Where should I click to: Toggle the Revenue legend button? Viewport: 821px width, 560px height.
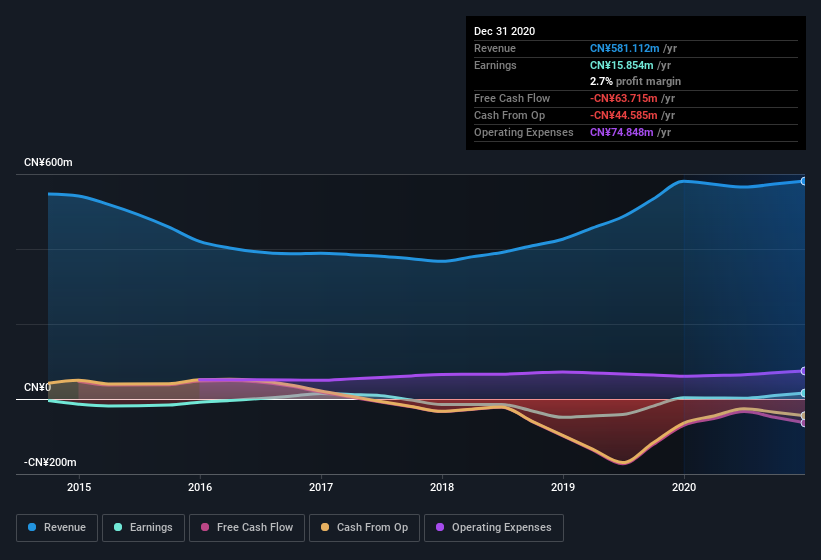tap(57, 528)
